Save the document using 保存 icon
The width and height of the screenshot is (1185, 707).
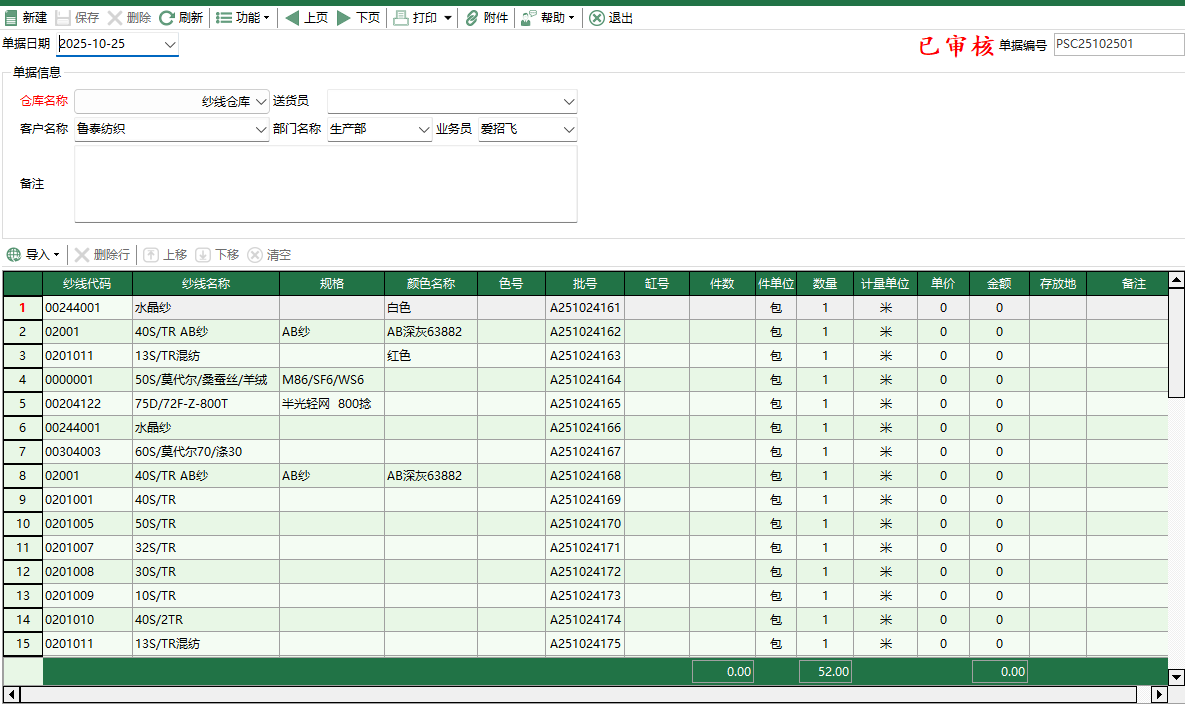click(x=76, y=17)
